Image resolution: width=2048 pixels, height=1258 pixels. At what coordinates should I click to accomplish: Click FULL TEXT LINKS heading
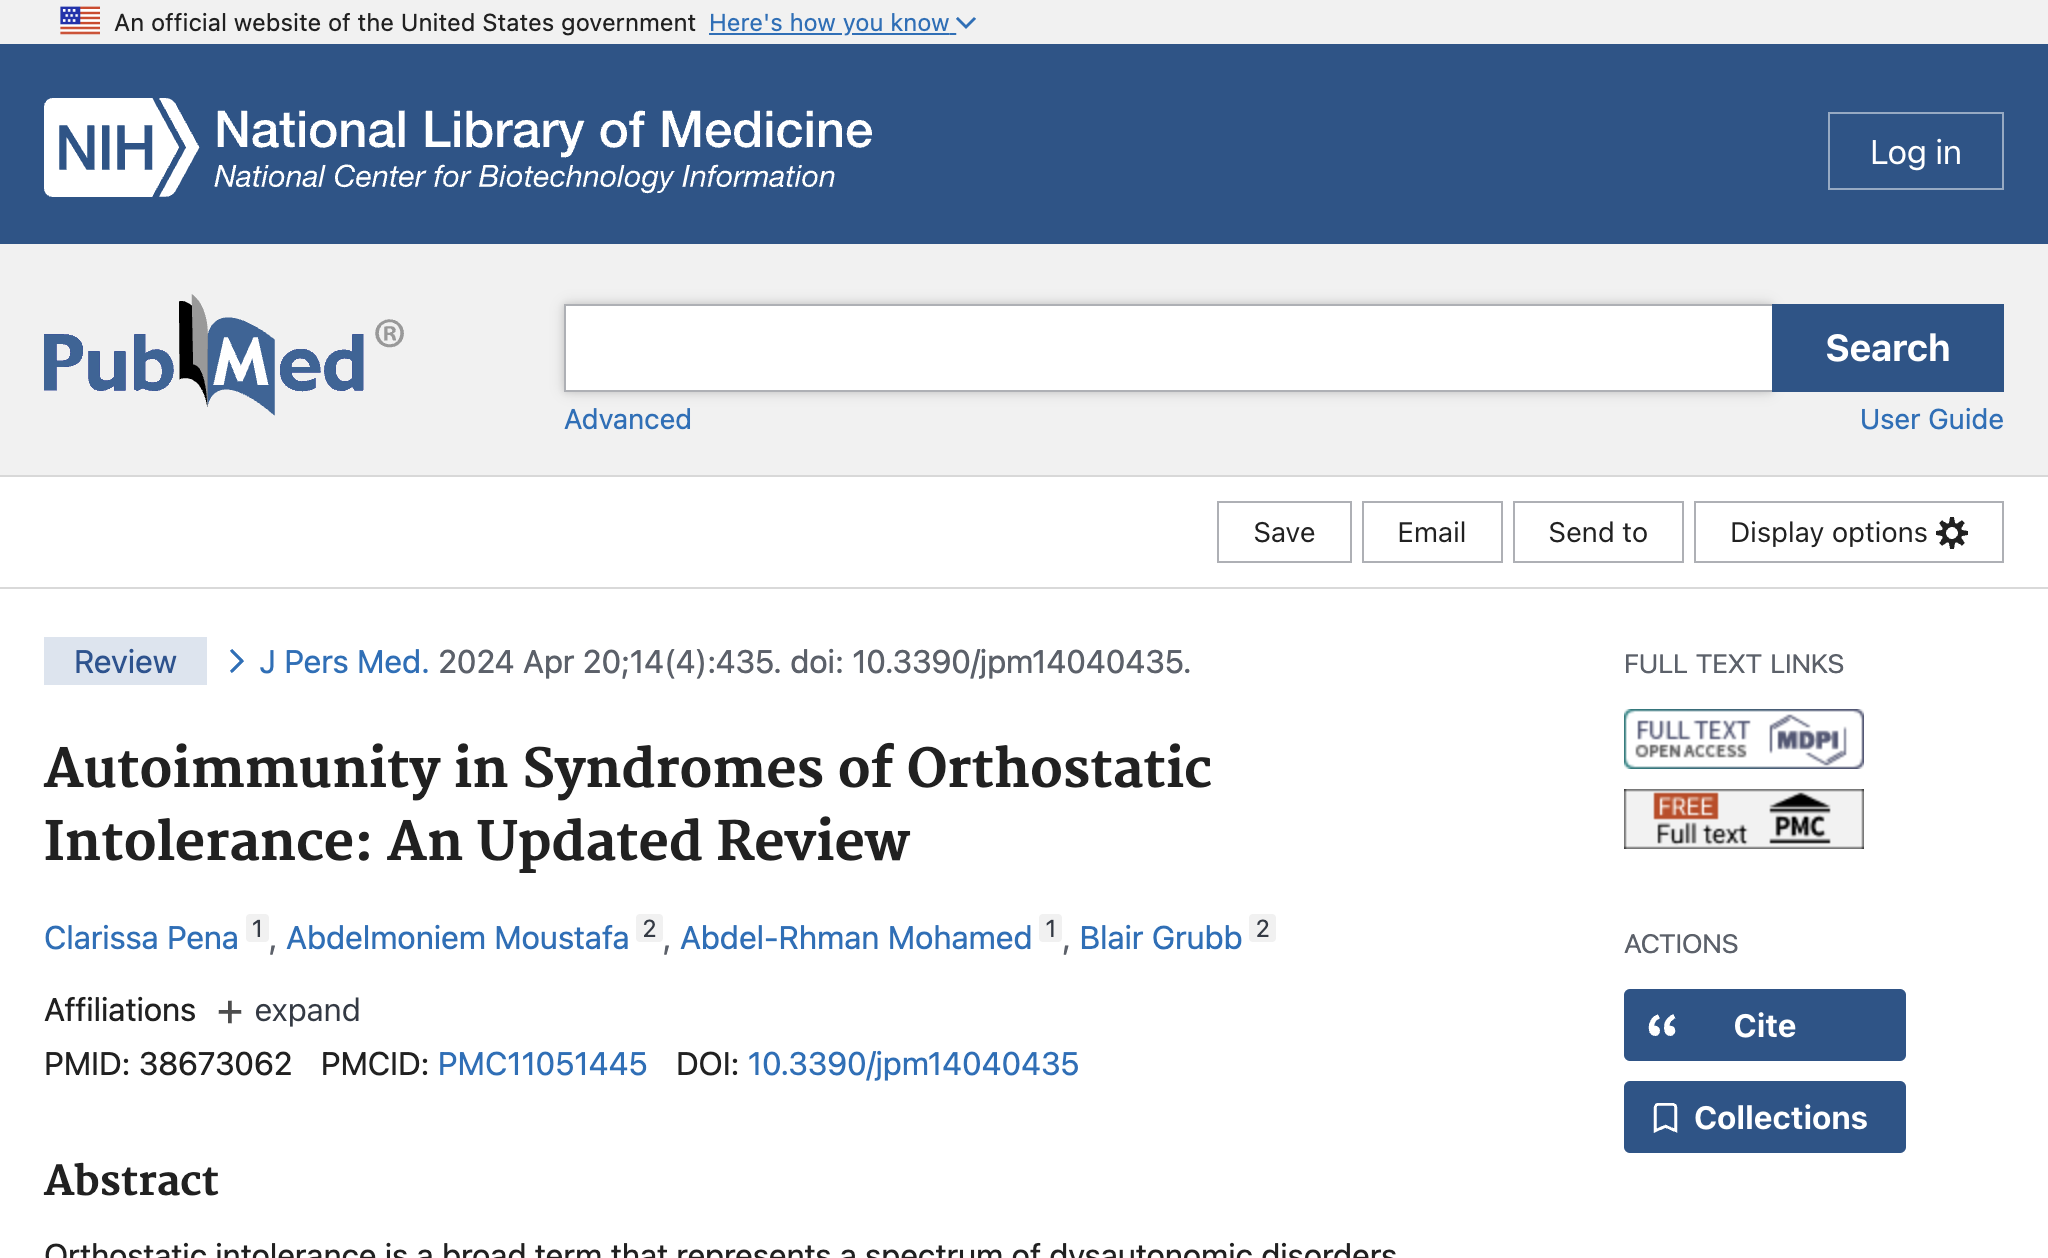pos(1734,664)
